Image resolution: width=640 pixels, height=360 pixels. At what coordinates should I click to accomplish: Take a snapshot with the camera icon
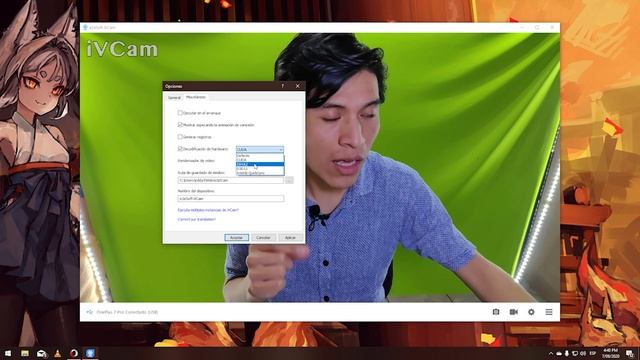click(496, 312)
